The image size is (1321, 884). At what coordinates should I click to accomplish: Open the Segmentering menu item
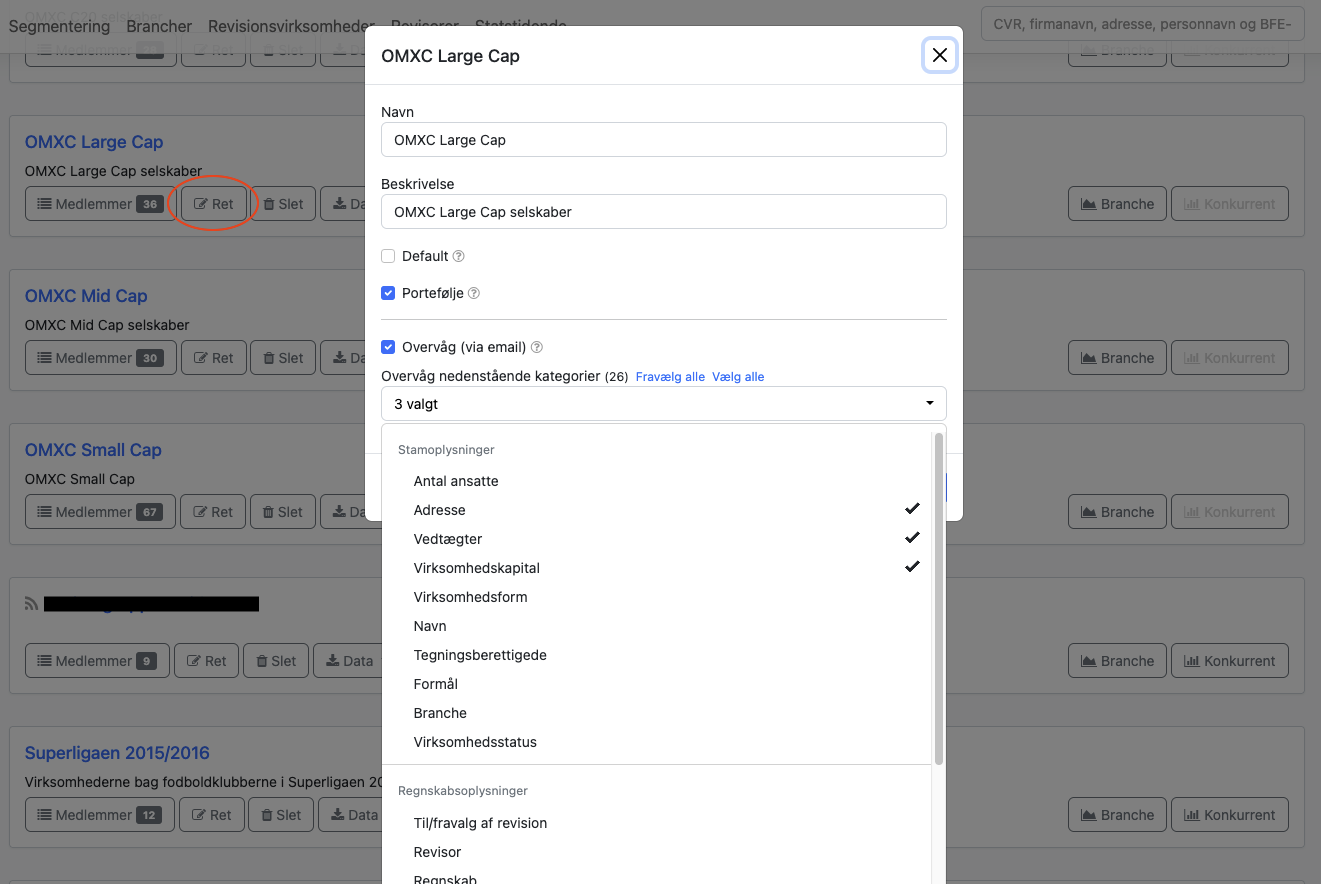tap(58, 26)
